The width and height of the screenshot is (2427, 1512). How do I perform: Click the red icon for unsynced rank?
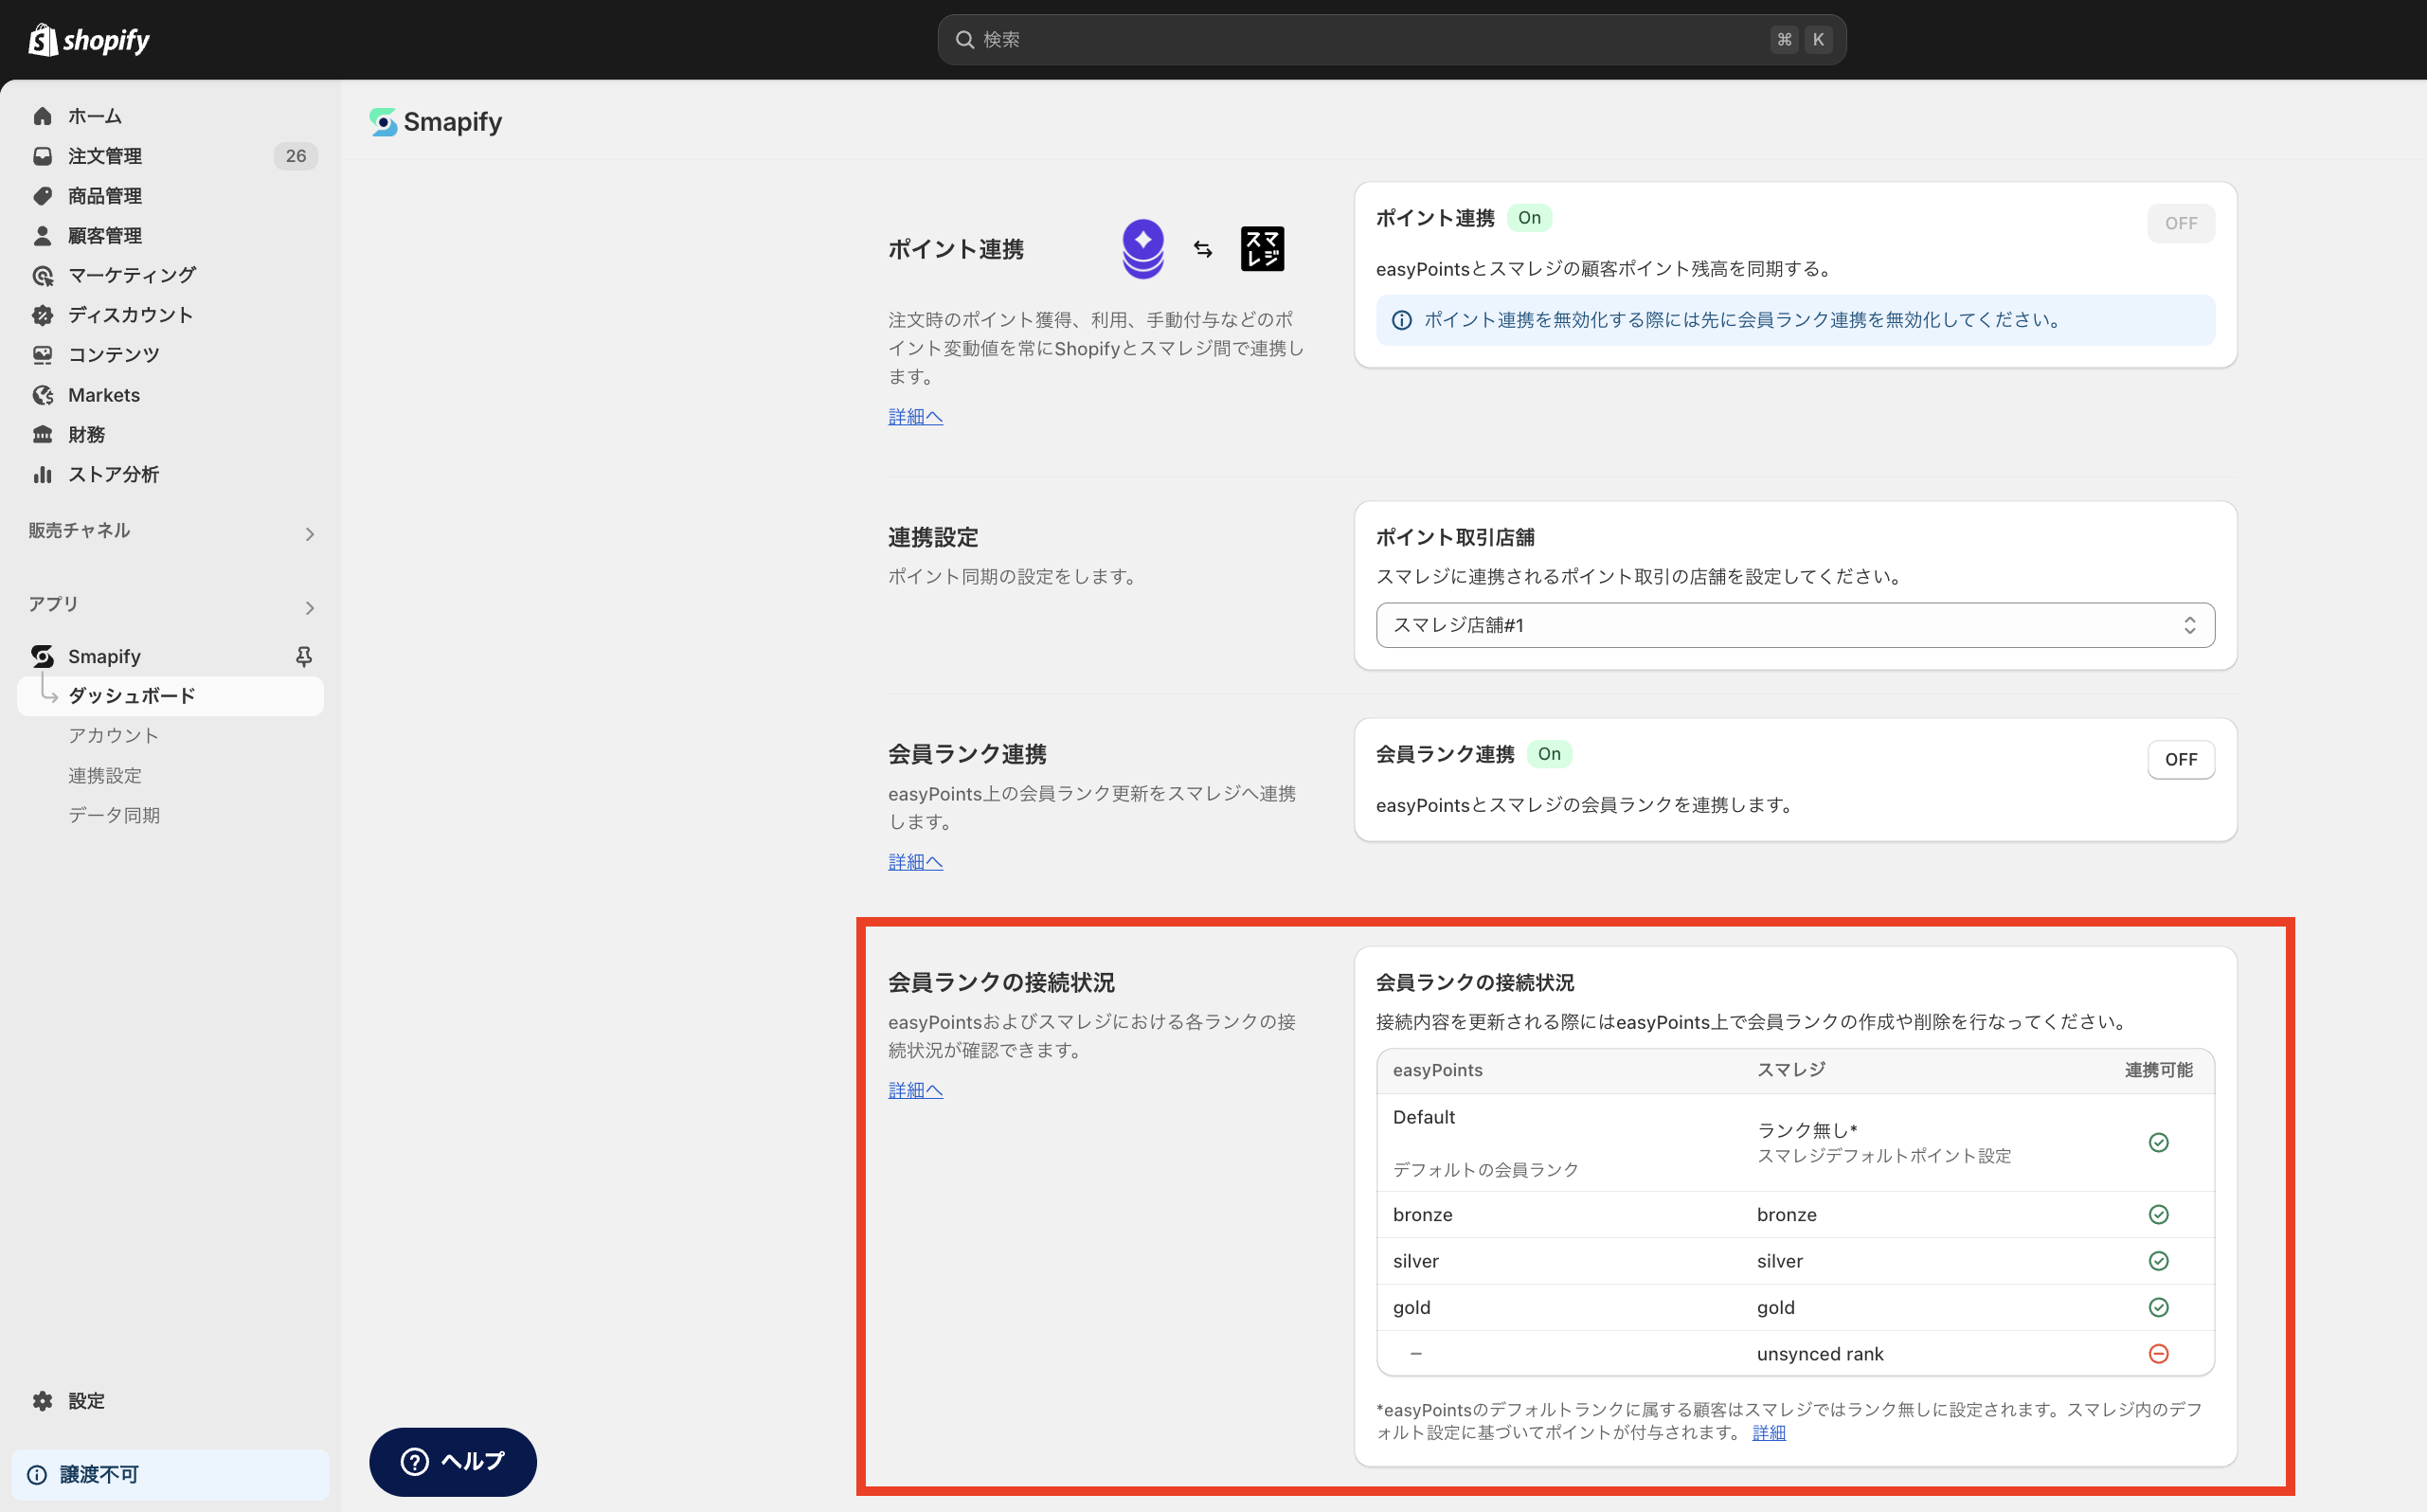tap(2159, 1354)
